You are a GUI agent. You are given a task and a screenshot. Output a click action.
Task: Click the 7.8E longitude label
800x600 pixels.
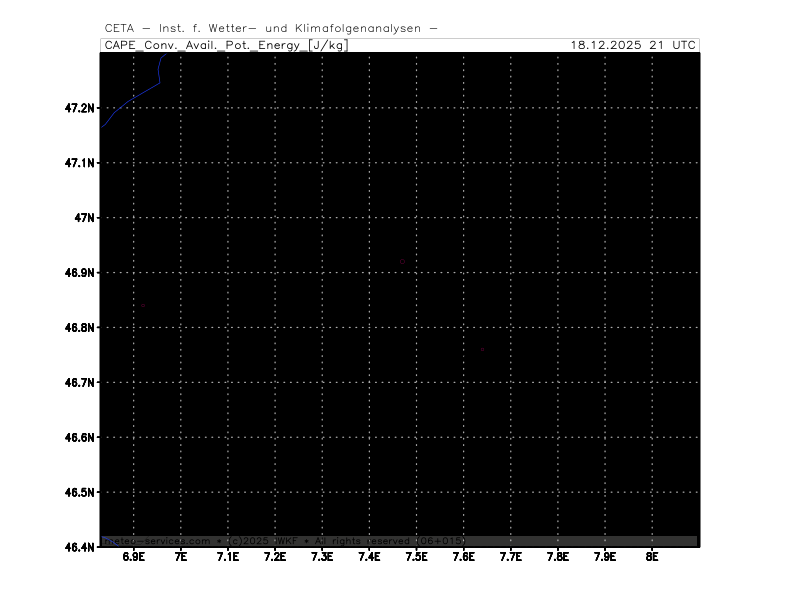point(557,556)
